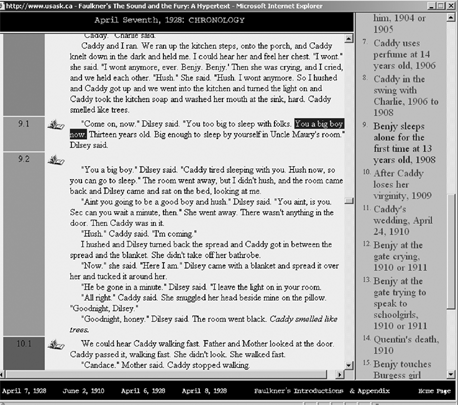Screen dimensions: 458x405
Task: Open chronology item Caddy's wedding, April 24, 1910
Action: point(403,220)
